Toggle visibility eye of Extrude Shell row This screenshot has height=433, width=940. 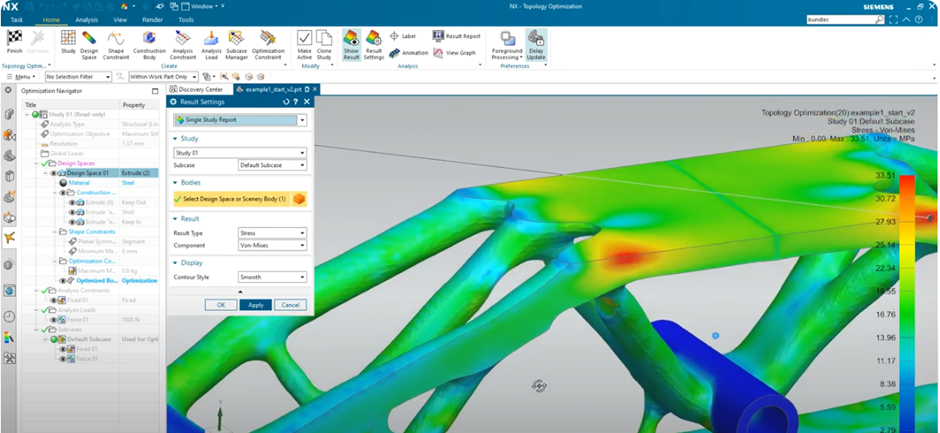pyautogui.click(x=72, y=212)
